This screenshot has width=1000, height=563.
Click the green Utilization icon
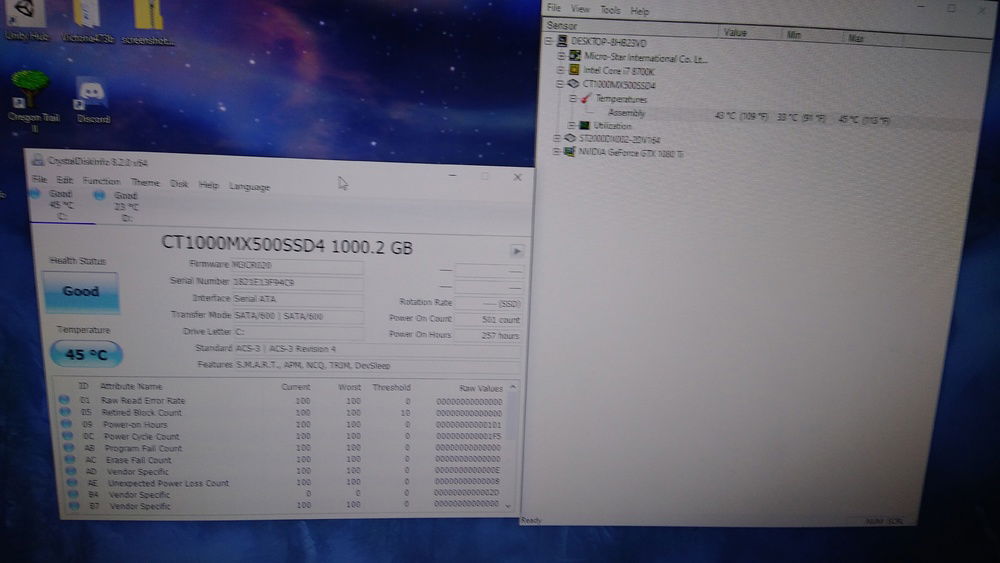tap(584, 125)
